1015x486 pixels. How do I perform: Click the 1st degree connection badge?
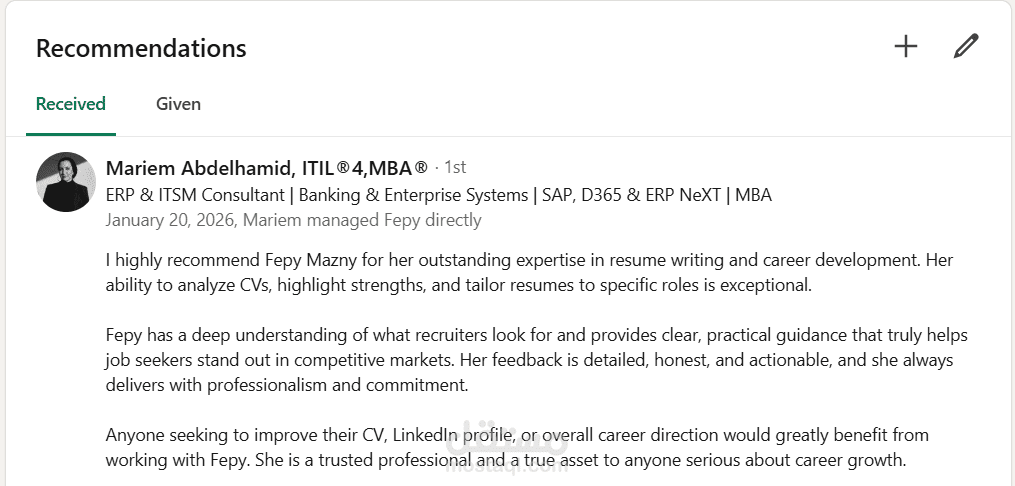click(454, 168)
